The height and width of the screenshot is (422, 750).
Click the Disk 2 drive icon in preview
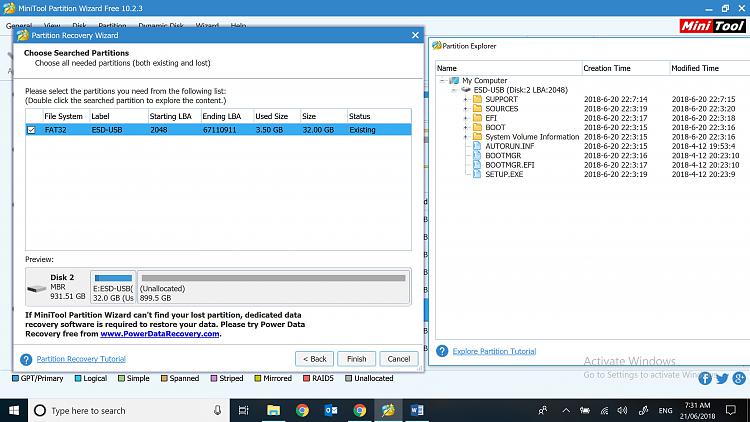click(x=37, y=289)
